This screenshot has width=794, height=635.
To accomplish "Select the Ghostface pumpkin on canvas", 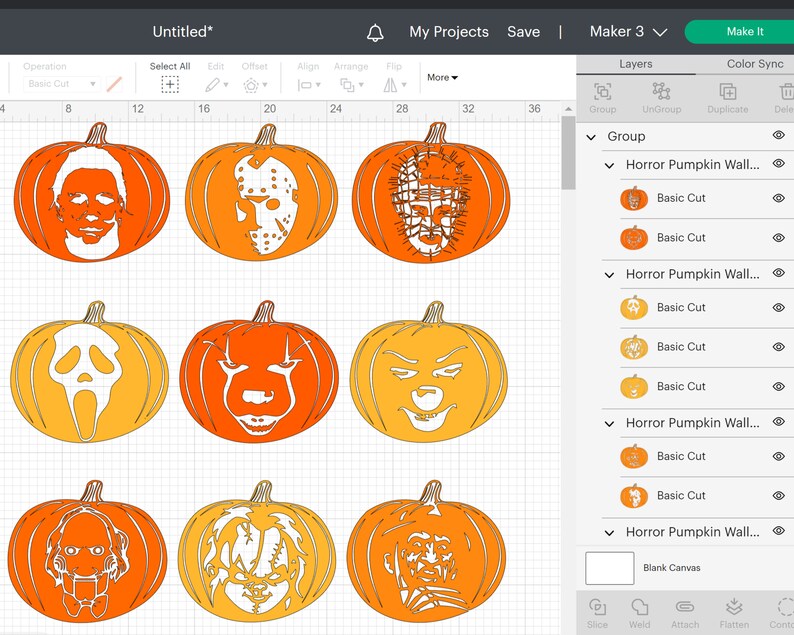I will 89,372.
